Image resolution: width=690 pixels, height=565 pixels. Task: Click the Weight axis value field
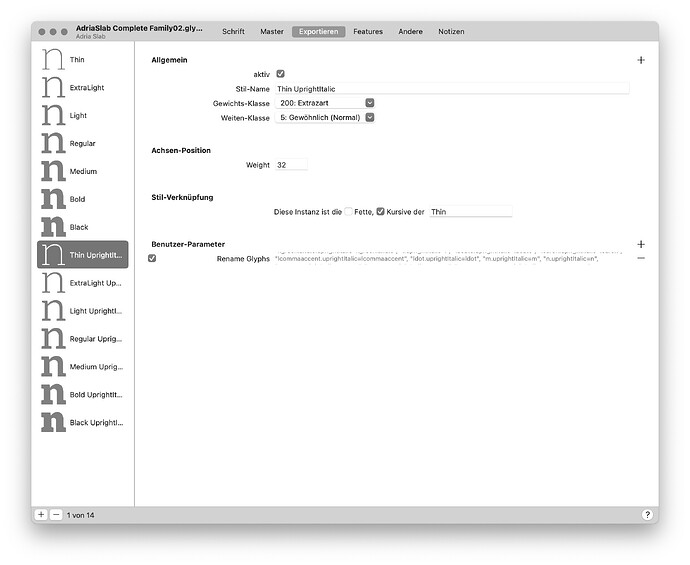point(290,165)
